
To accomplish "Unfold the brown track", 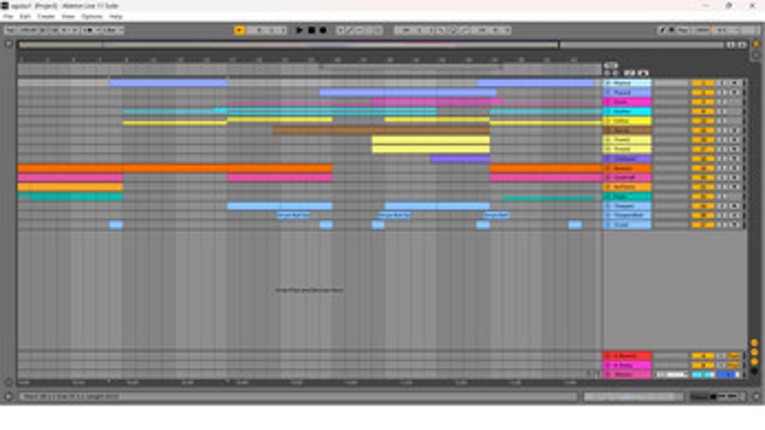I will pyautogui.click(x=608, y=130).
